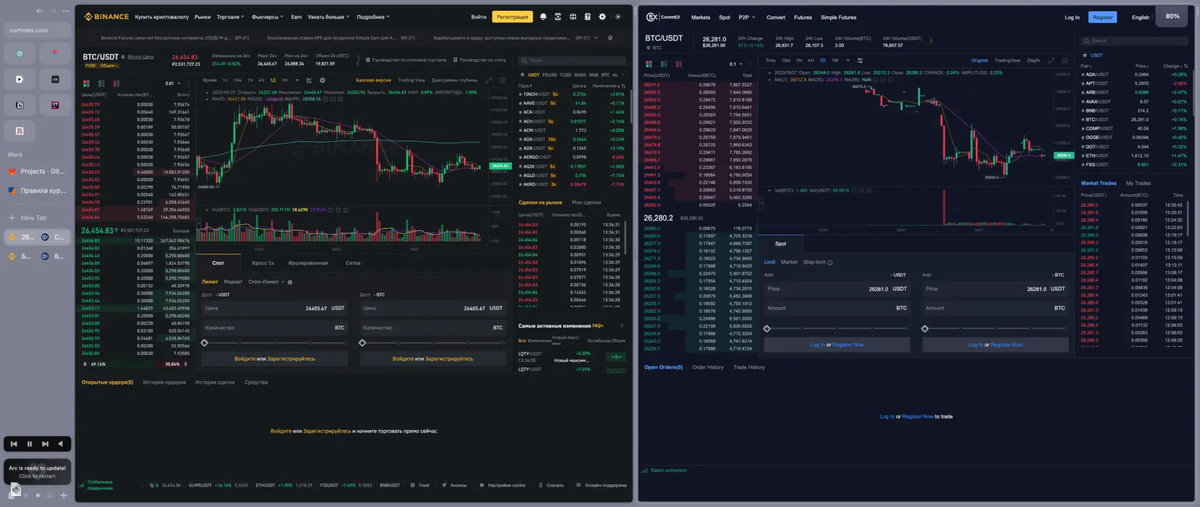This screenshot has height=507, width=1200.
Task: Click the Binance logo
Action: pos(107,17)
